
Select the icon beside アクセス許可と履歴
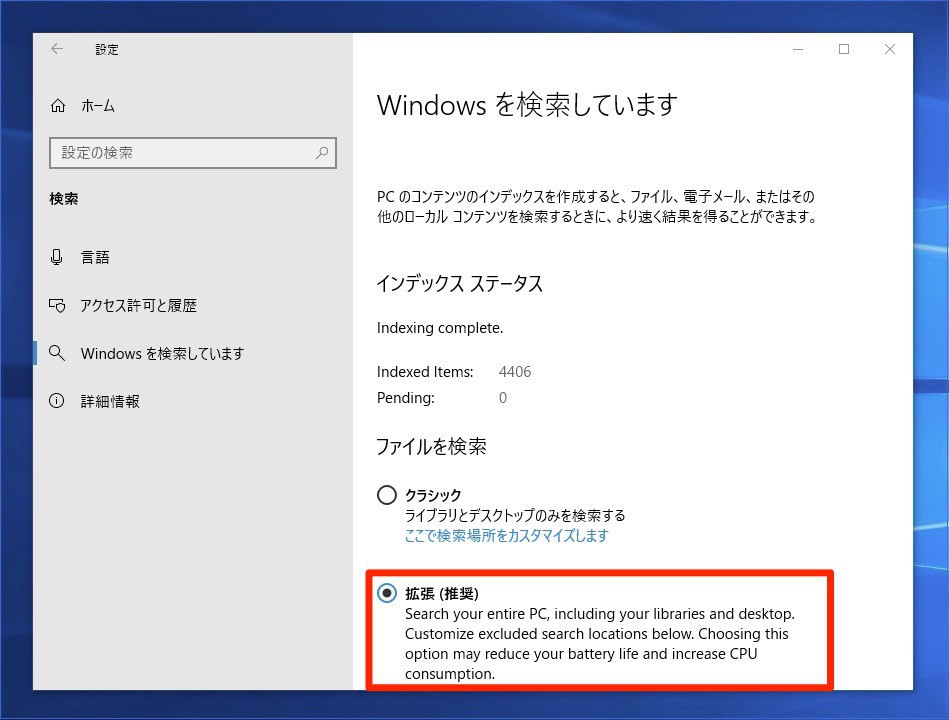point(57,306)
